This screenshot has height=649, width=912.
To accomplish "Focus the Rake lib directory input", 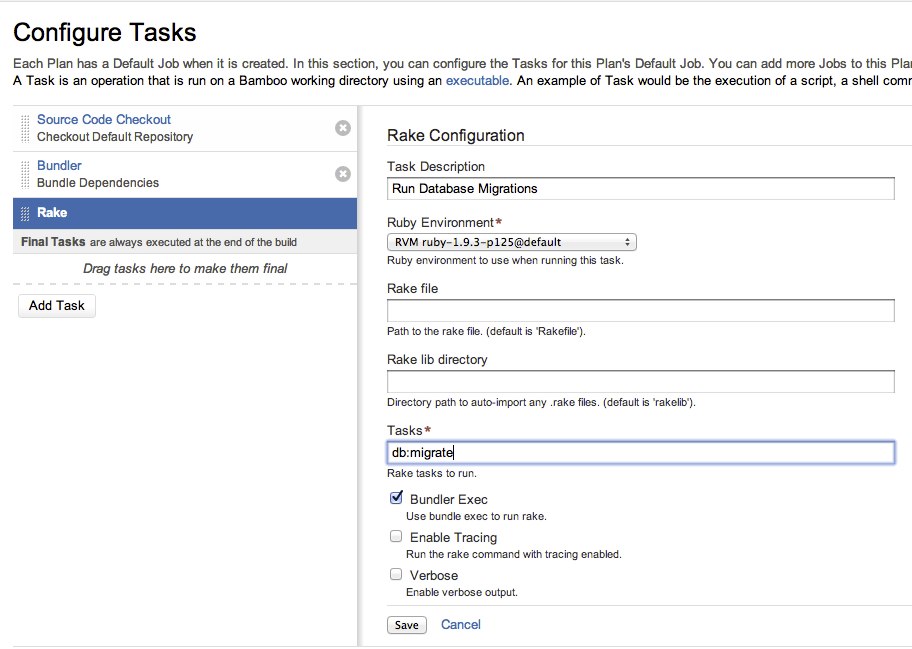I will click(x=640, y=381).
